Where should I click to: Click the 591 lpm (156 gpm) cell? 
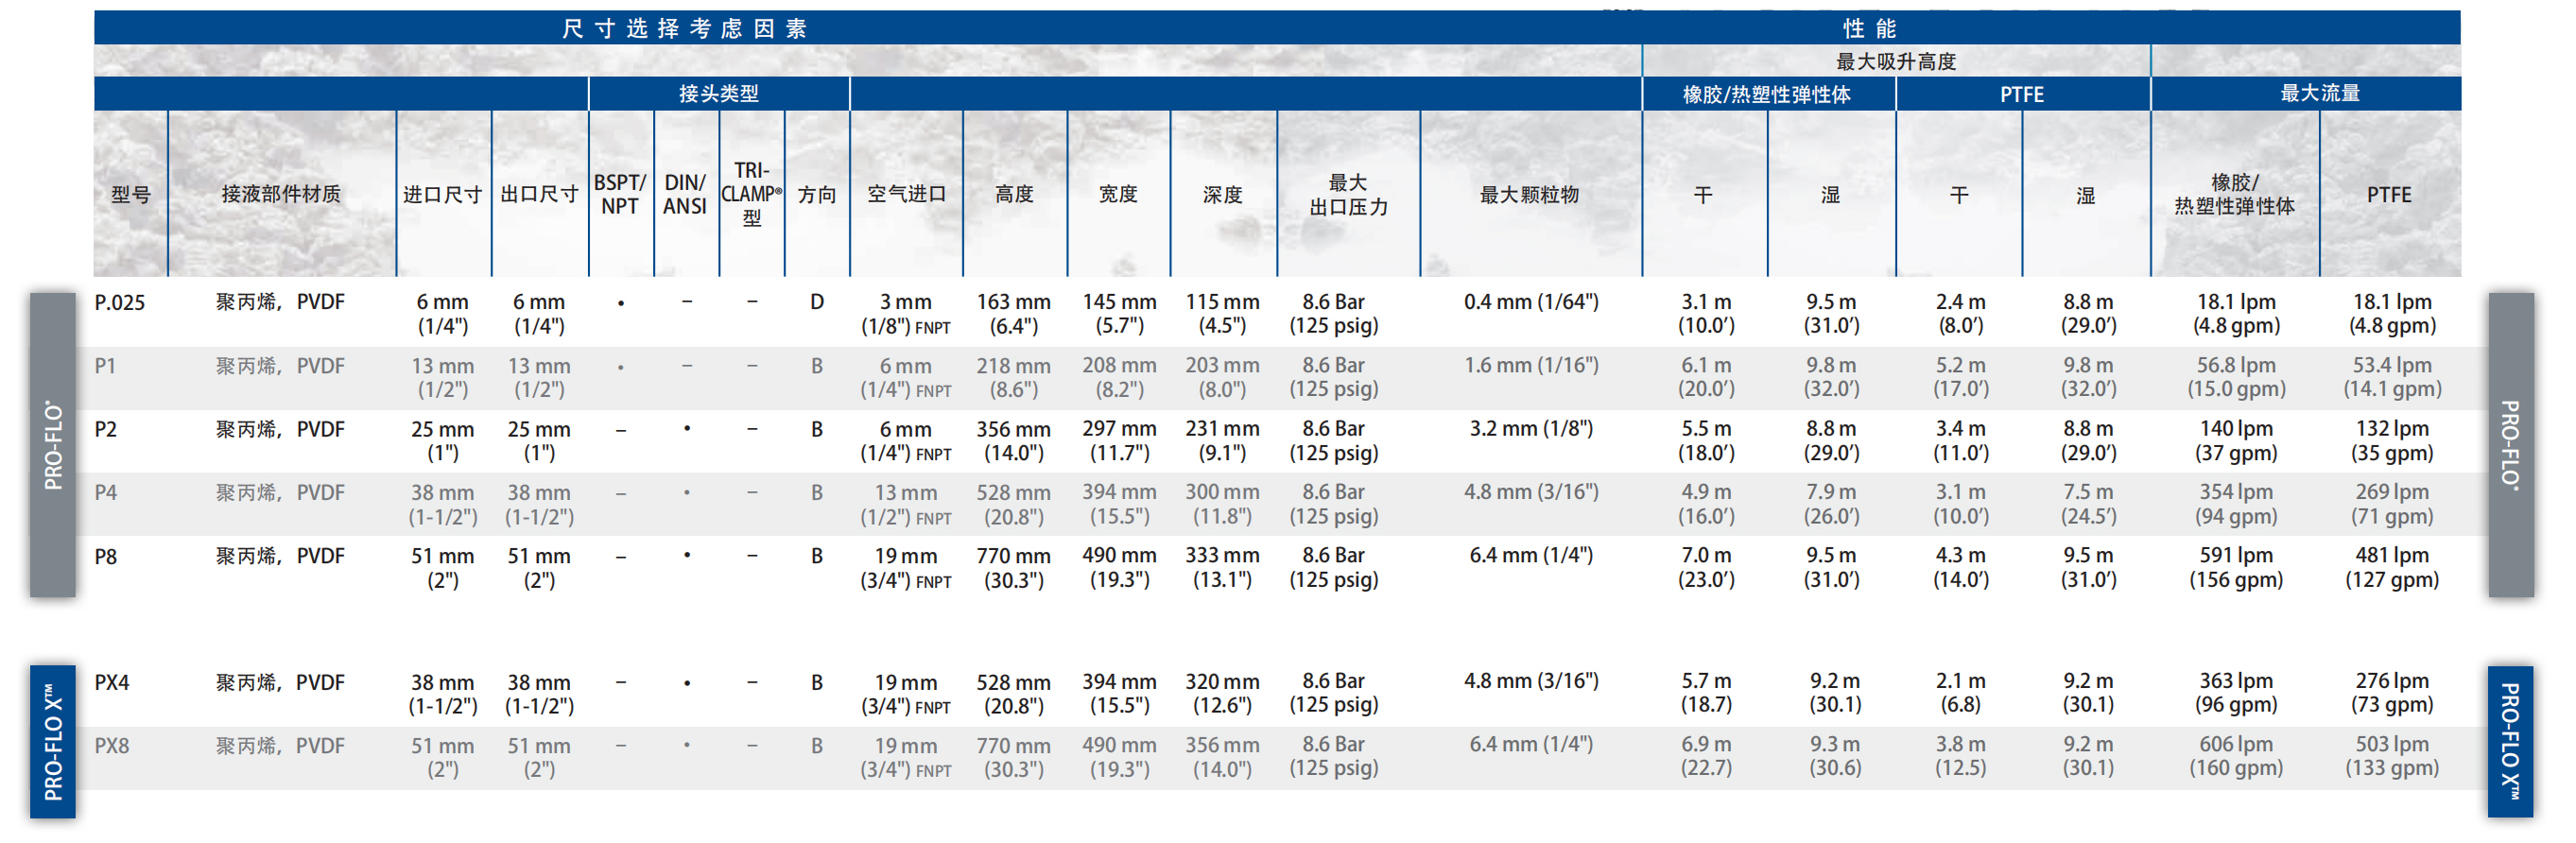pos(2236,567)
